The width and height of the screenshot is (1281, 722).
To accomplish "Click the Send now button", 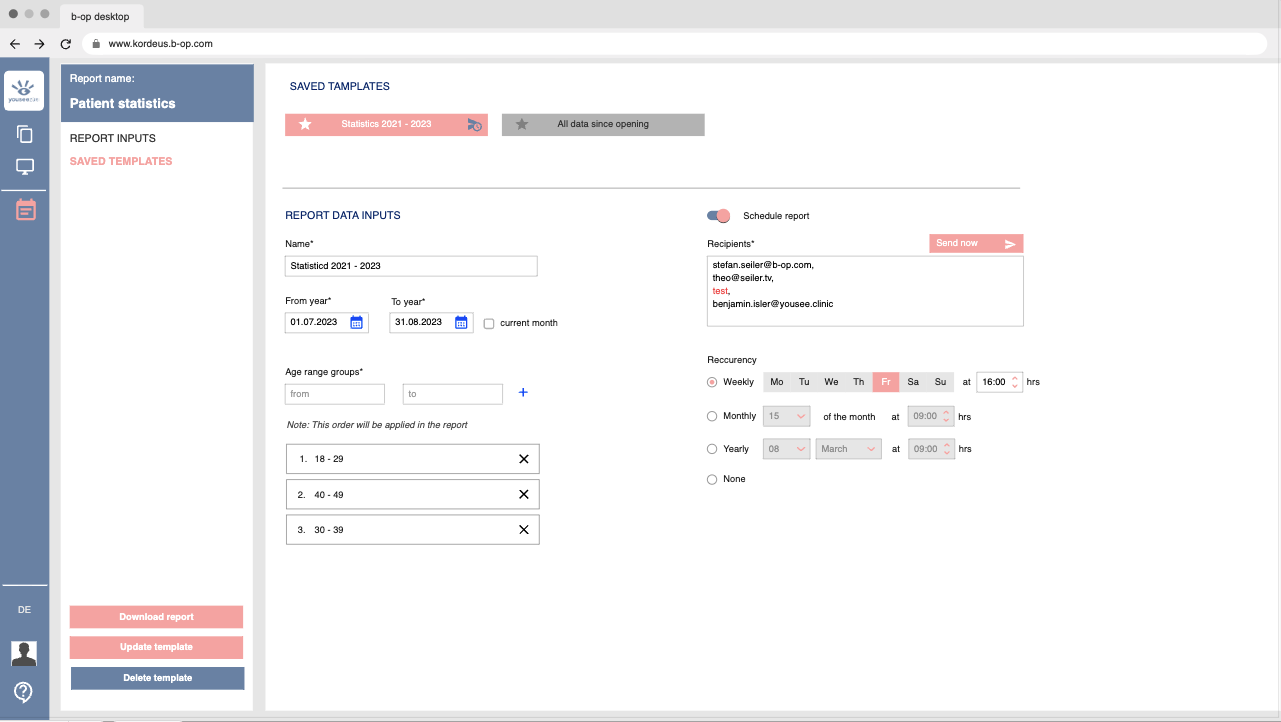I will (x=976, y=243).
